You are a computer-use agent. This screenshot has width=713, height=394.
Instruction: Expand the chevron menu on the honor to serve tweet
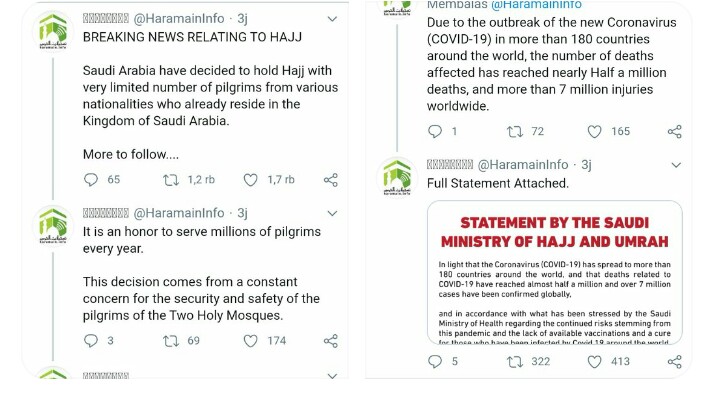point(332,213)
